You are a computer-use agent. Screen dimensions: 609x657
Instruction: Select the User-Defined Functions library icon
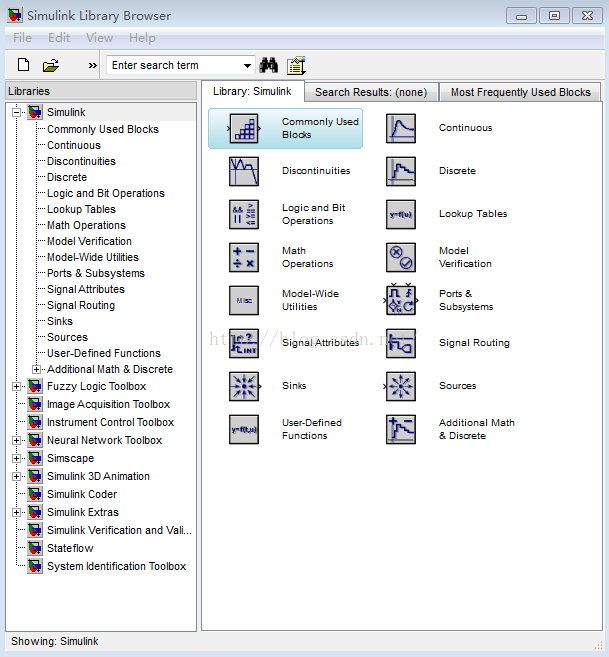pos(244,429)
